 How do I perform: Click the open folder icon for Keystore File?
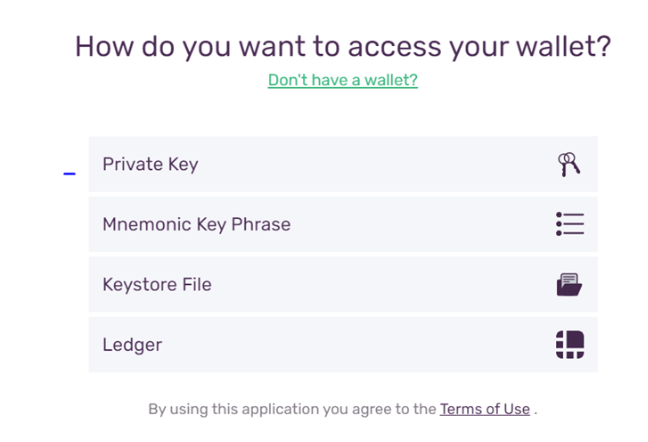click(x=569, y=285)
